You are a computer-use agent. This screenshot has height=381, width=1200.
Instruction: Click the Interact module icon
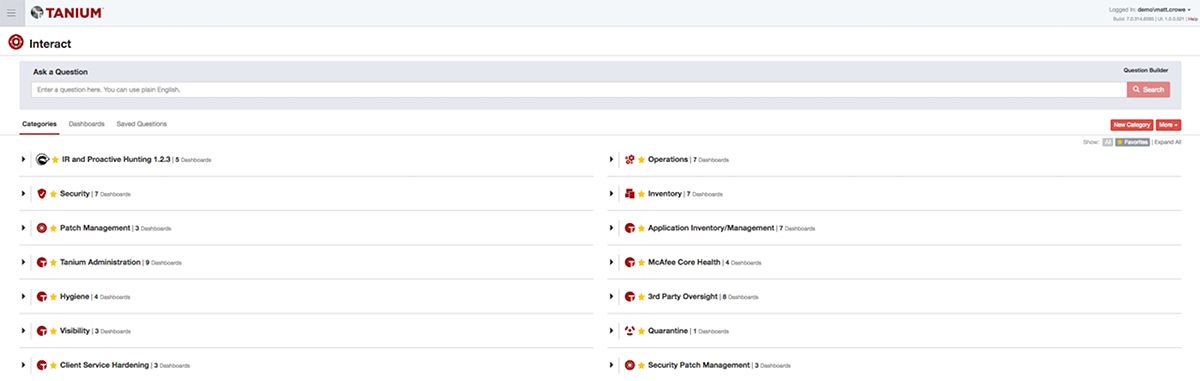tap(15, 43)
